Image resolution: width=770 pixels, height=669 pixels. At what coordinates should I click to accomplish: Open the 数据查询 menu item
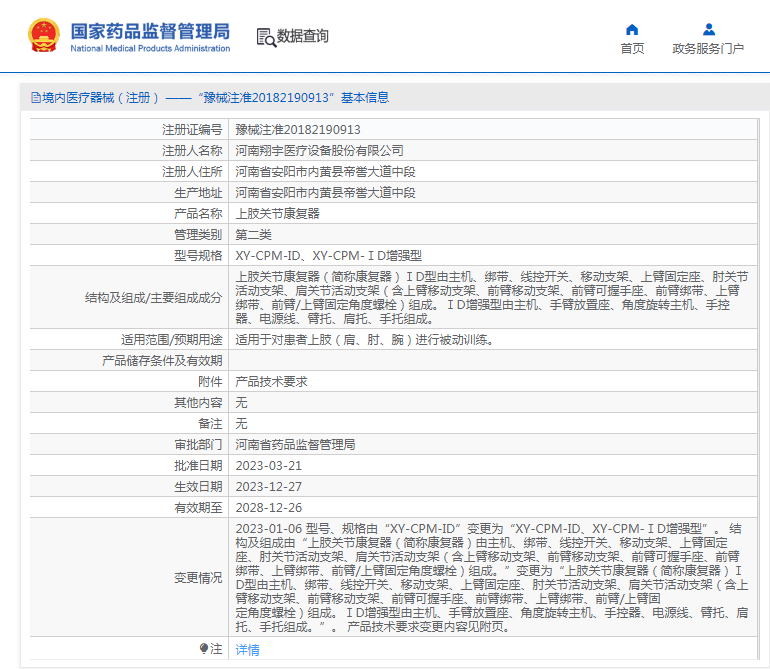pyautogui.click(x=302, y=36)
